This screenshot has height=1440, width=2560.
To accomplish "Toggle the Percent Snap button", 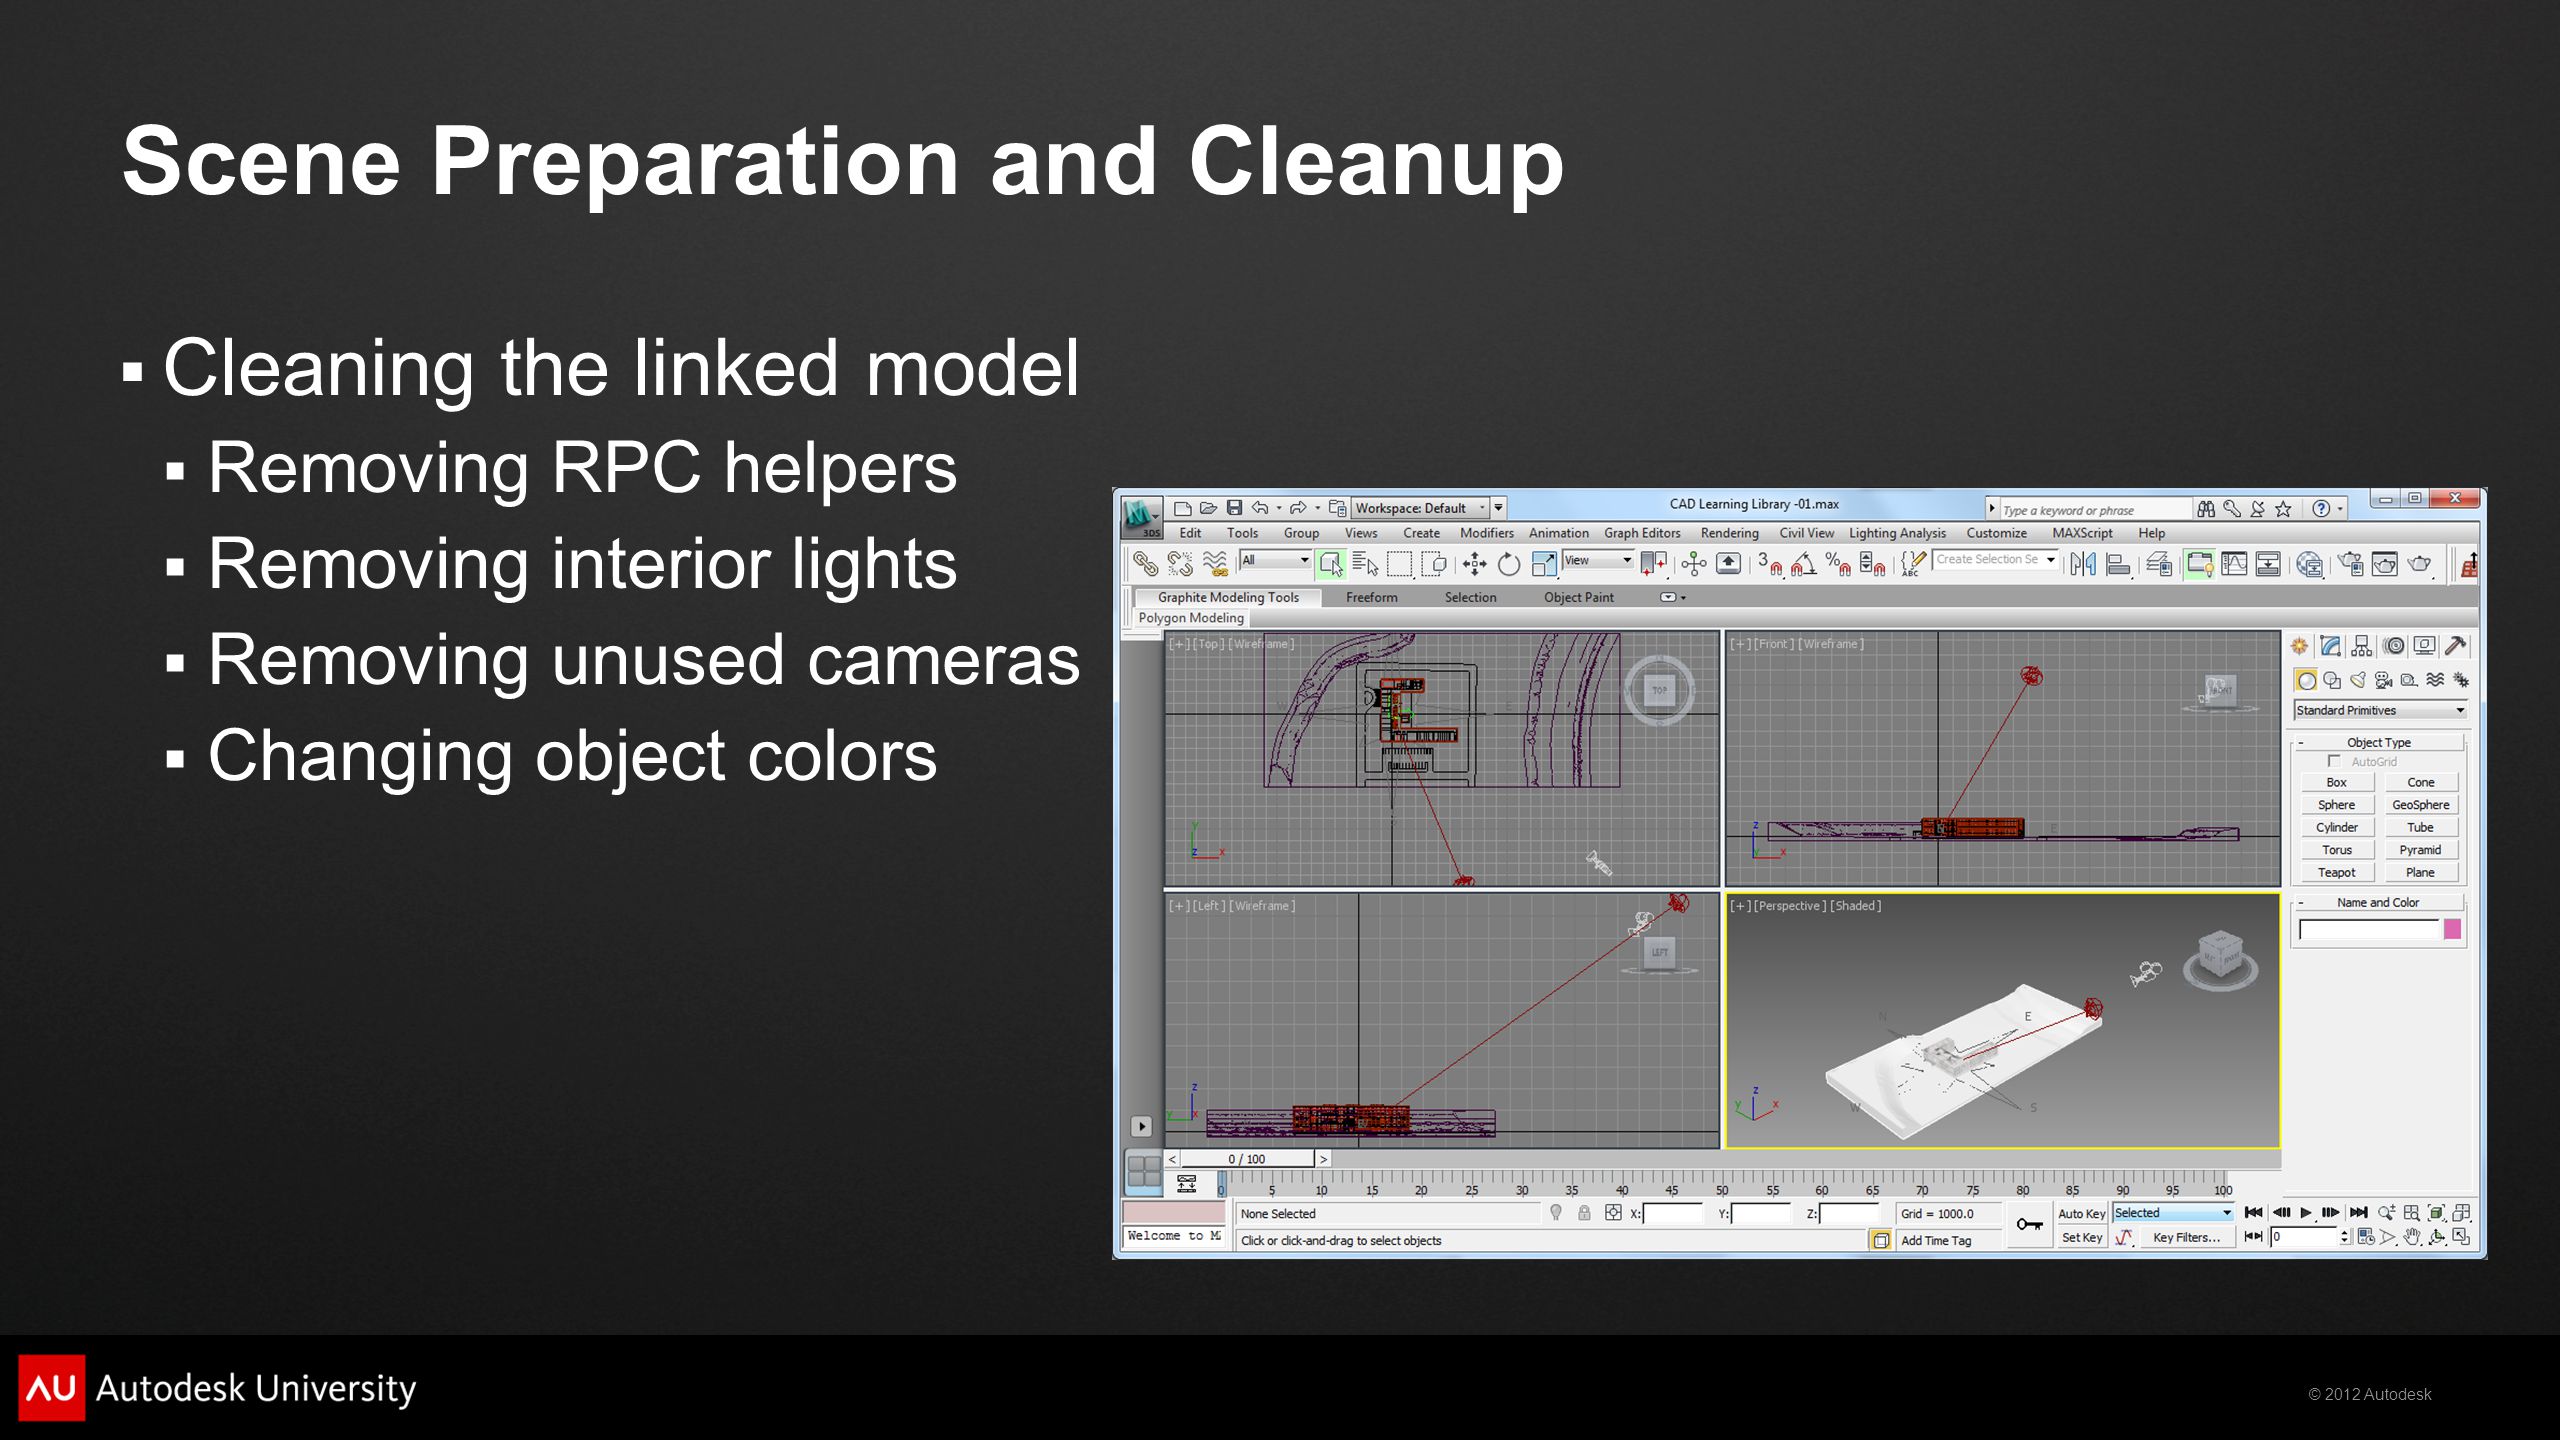I will click(x=1838, y=564).
